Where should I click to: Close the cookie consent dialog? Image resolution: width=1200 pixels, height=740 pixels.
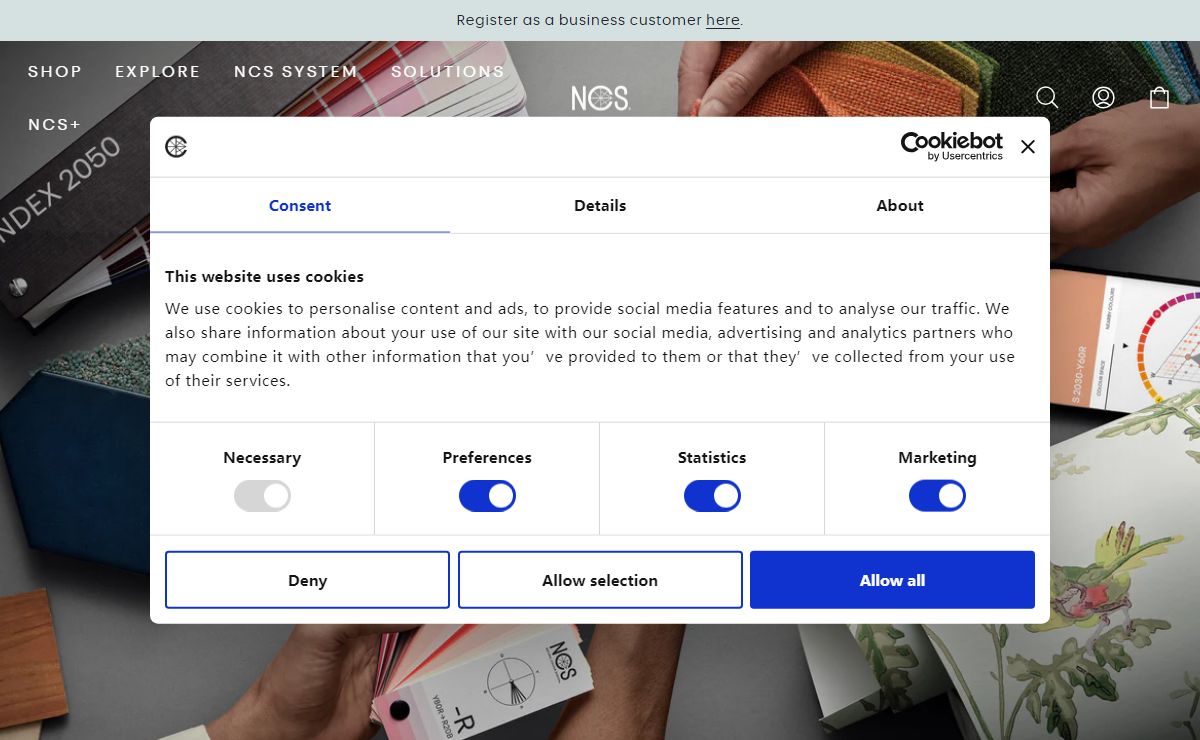click(1027, 146)
